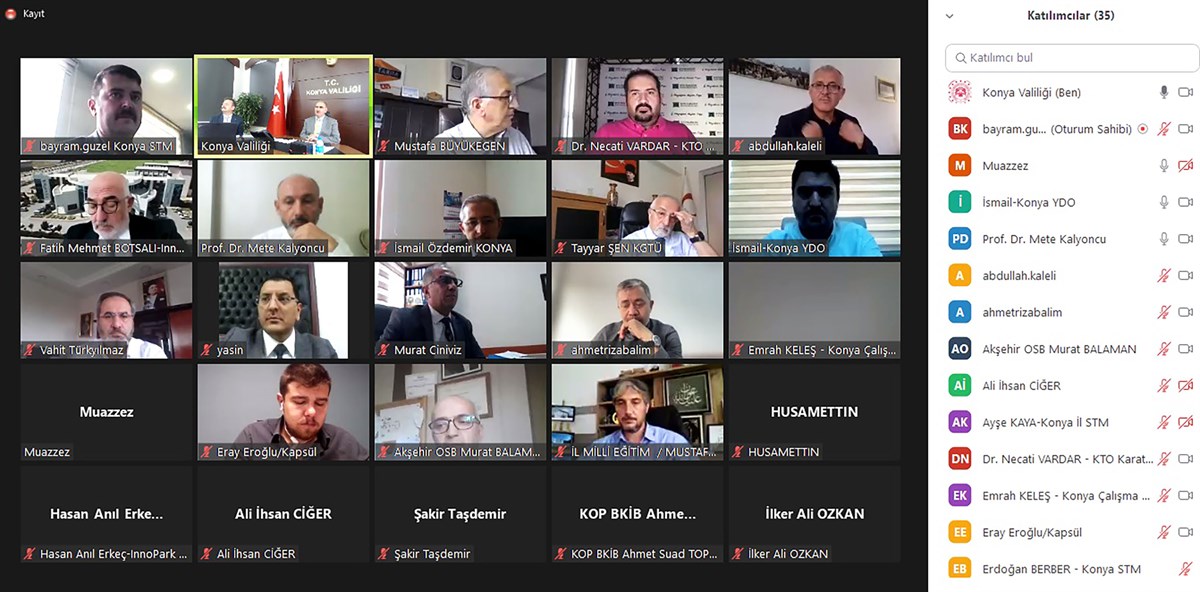Click the camera icon for bayram.gu… host row
1200x592 pixels.
tap(1185, 129)
